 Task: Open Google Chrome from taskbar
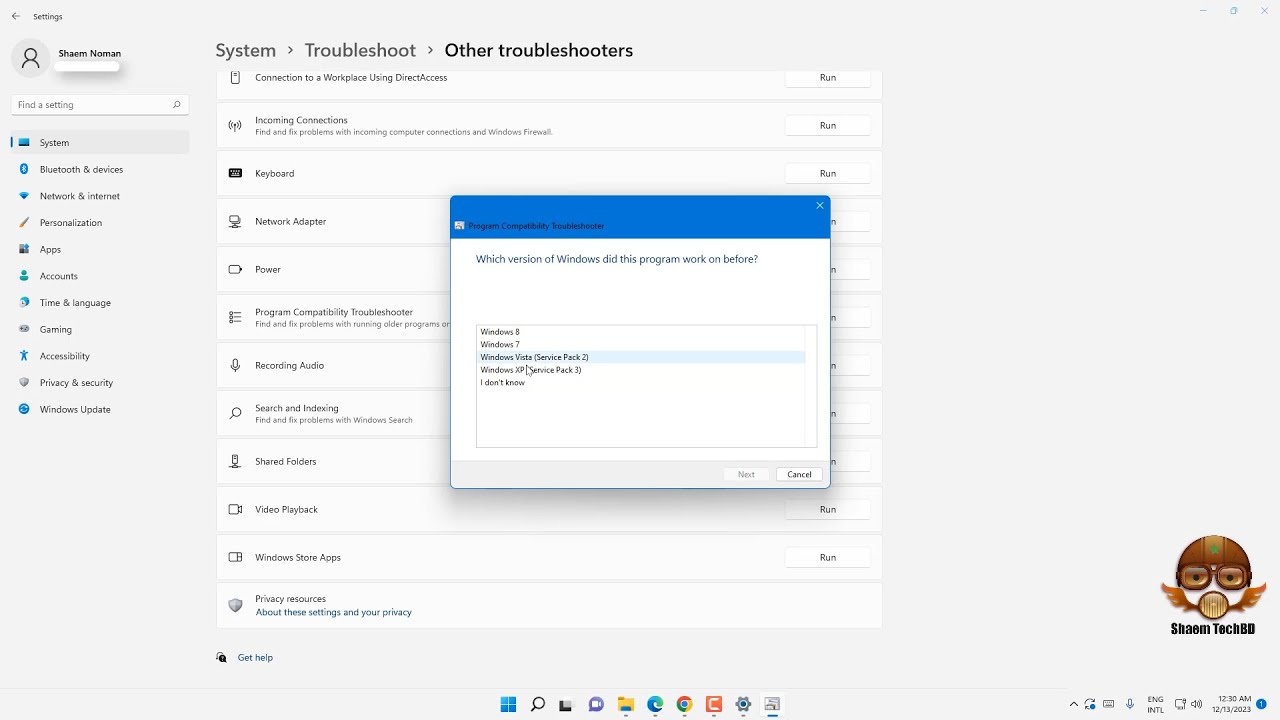pos(684,704)
